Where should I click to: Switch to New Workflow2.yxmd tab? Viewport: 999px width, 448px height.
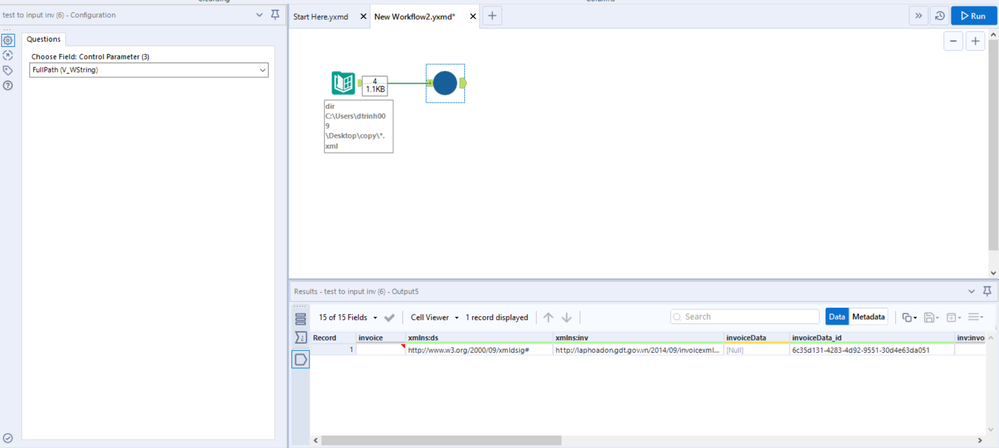414,17
